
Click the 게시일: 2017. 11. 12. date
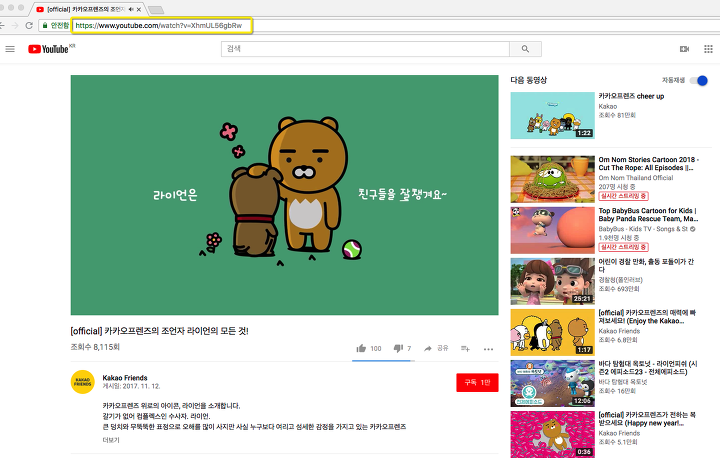click(x=131, y=386)
